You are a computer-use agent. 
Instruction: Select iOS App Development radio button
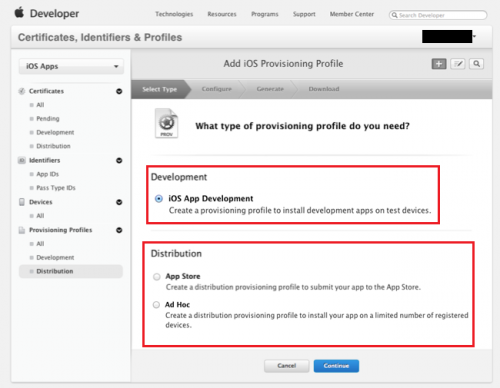point(159,199)
